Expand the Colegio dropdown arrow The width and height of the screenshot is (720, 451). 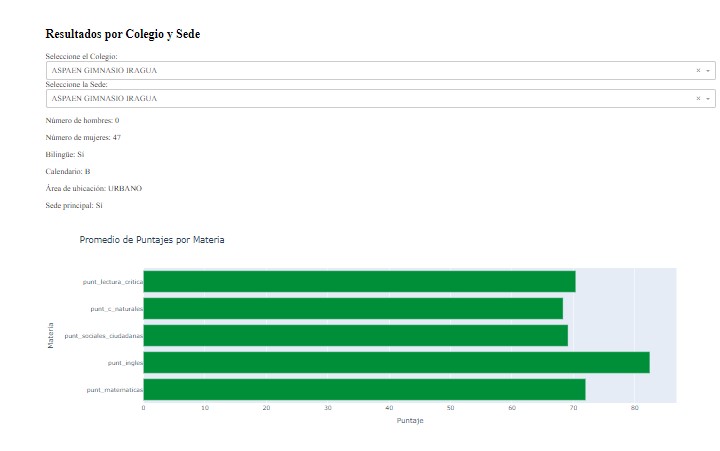[x=708, y=71]
